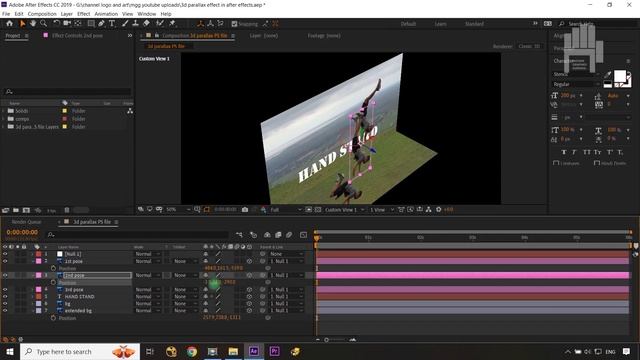The image size is (640, 360).
Task: Select the Brush tool
Action: (125, 24)
